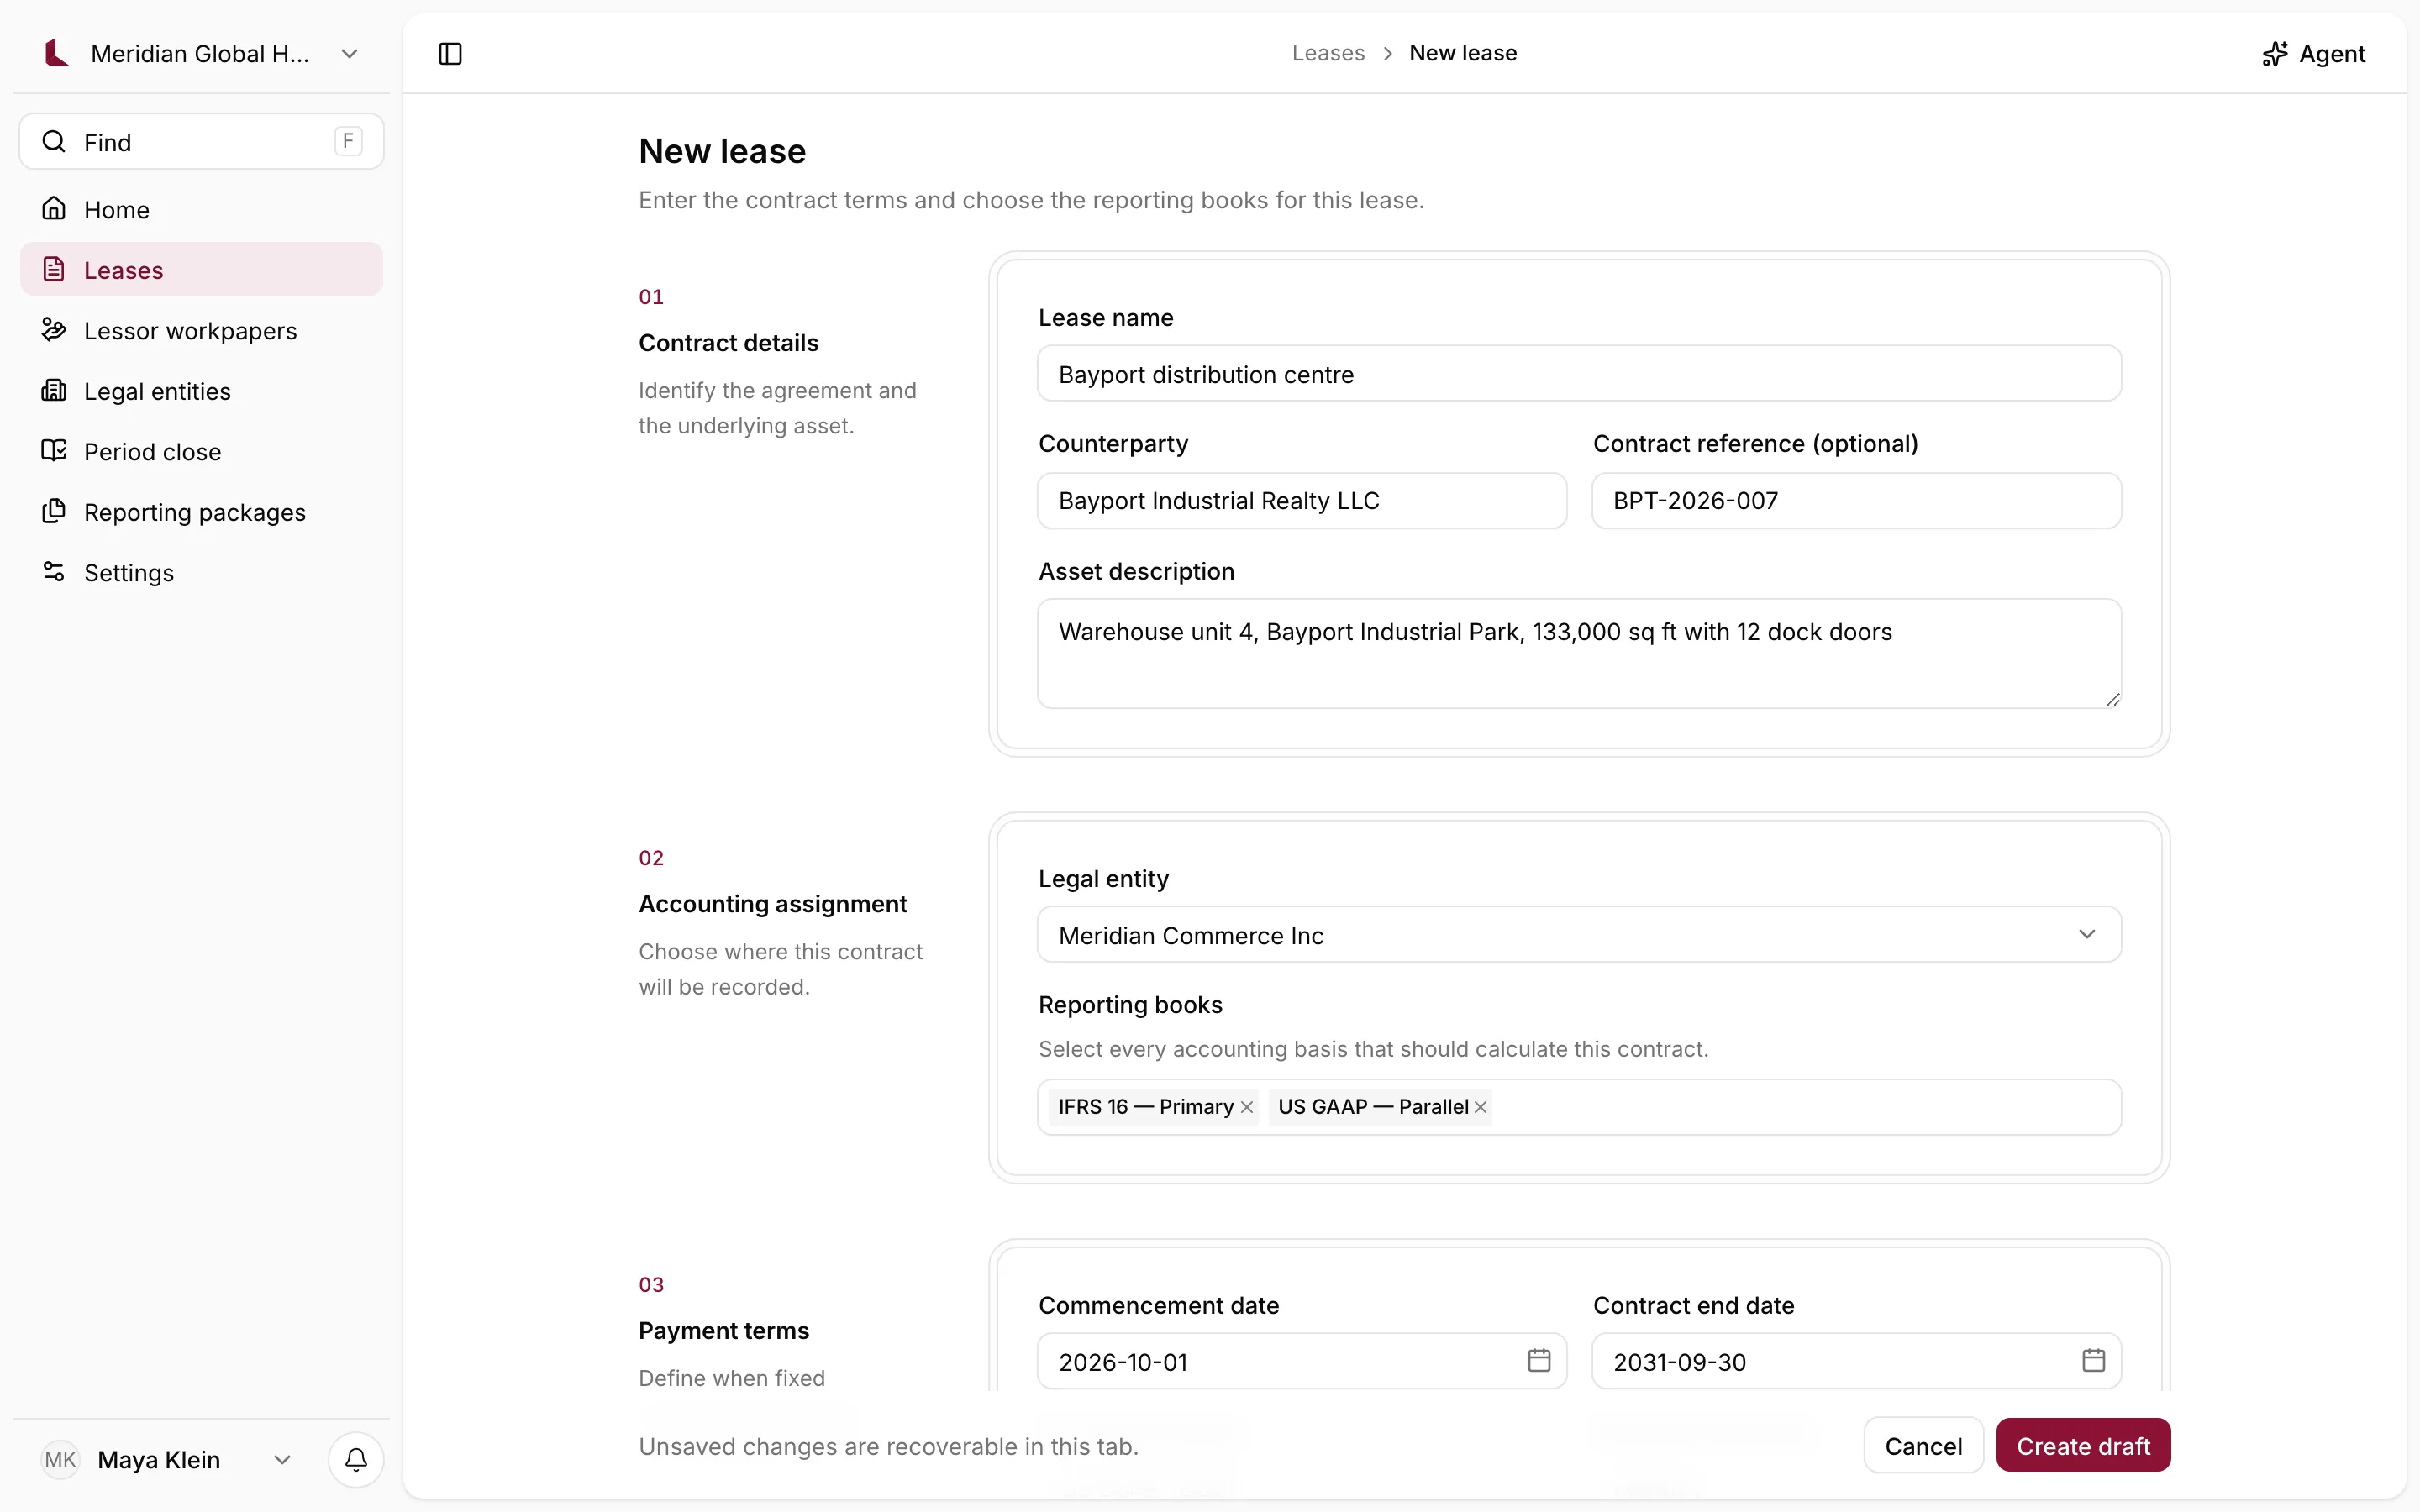Open the Agent assistant
This screenshot has width=2420, height=1512.
point(2313,54)
